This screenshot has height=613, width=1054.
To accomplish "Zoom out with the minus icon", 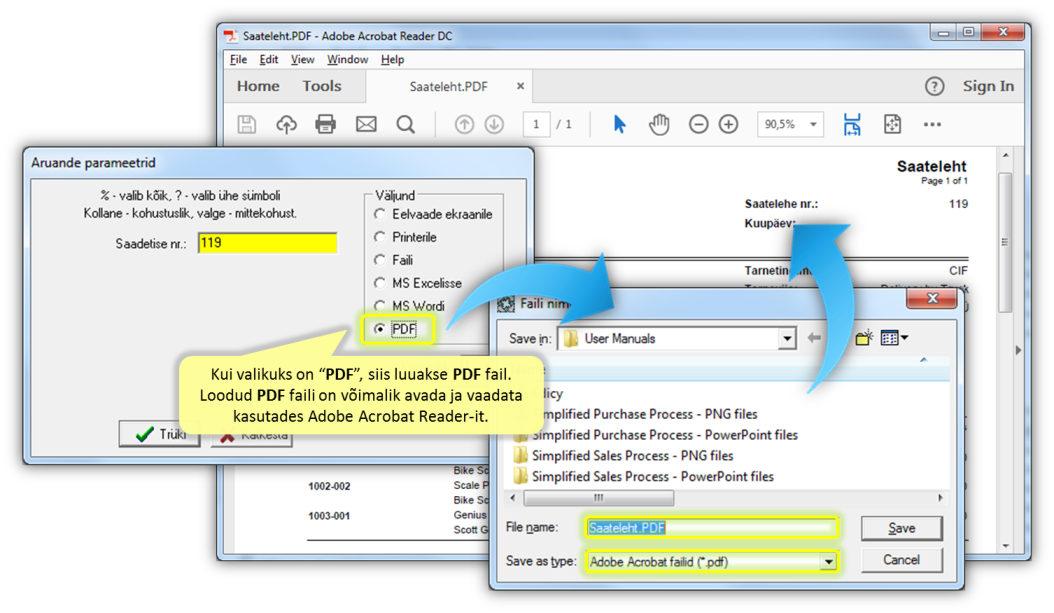I will coord(698,124).
